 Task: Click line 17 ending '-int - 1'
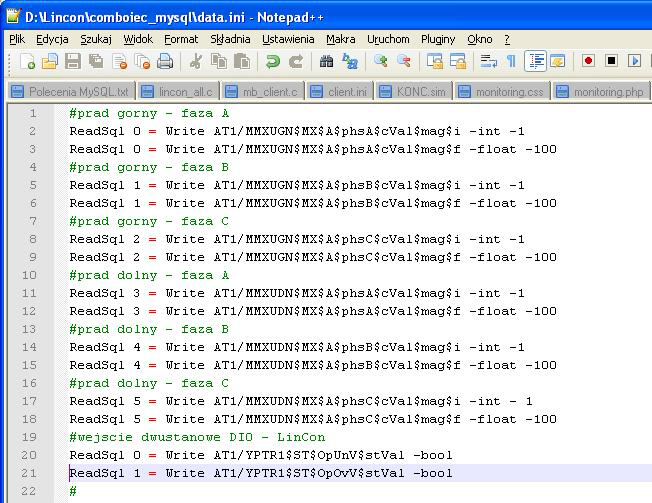tap(301, 401)
